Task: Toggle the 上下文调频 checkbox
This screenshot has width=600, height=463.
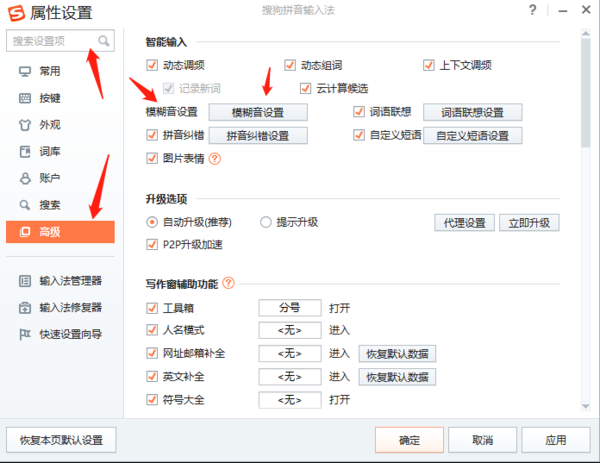Action: (429, 65)
